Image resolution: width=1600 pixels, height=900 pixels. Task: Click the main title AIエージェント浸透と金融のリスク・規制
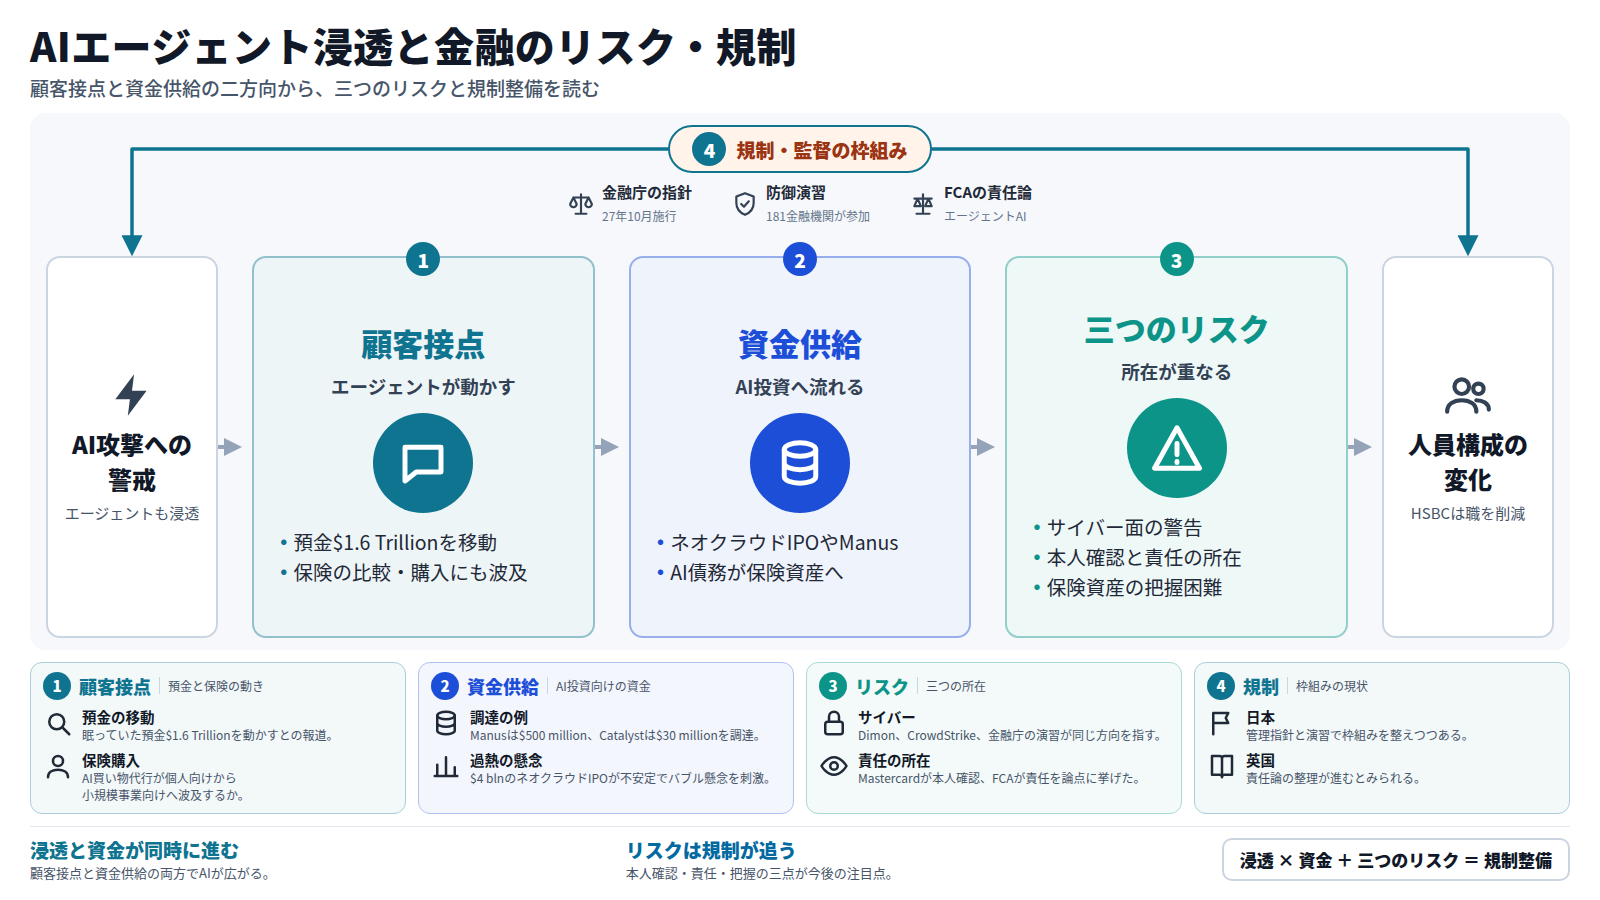point(413,47)
